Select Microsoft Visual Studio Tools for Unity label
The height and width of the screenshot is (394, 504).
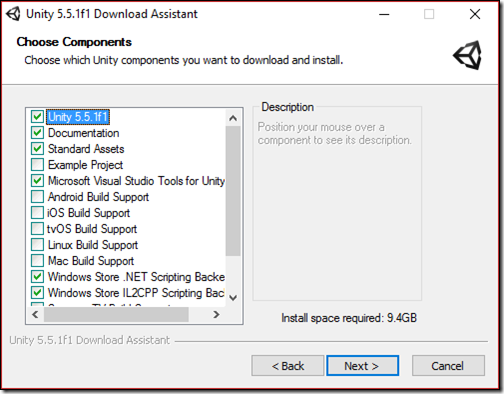(136, 181)
